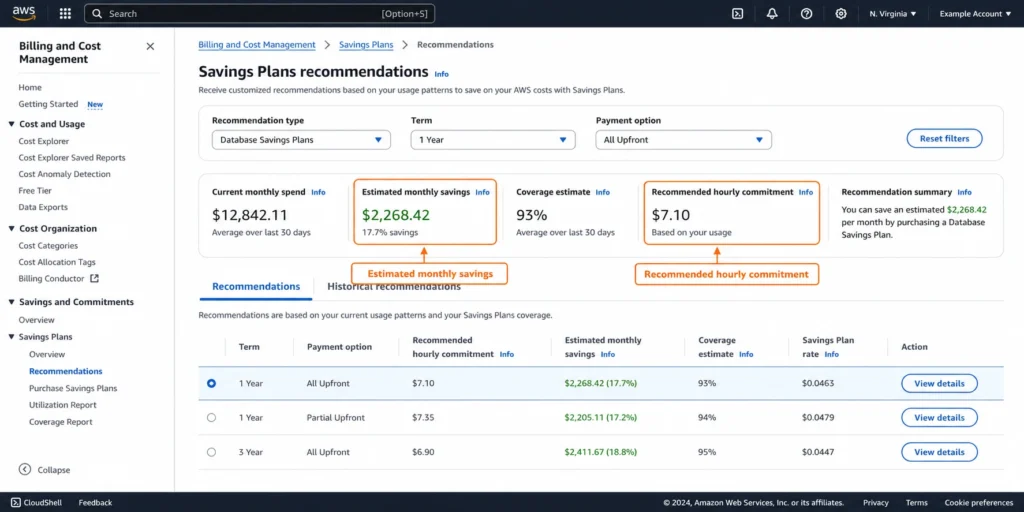Open the Example Account menu
Image resolution: width=1024 pixels, height=512 pixels.
(975, 14)
